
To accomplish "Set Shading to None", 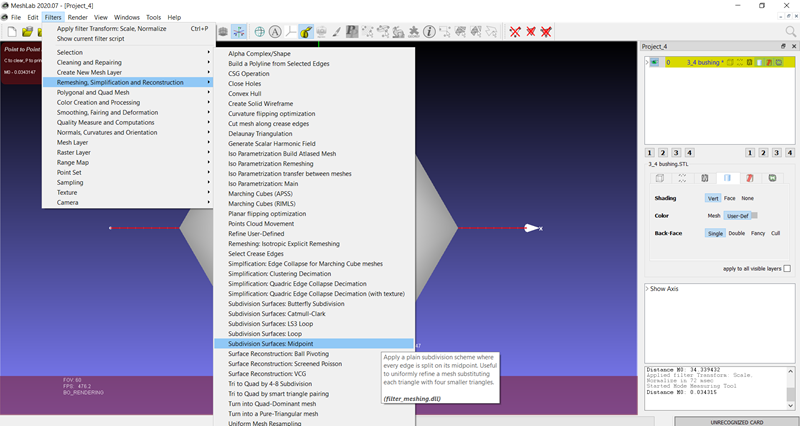I will click(747, 198).
